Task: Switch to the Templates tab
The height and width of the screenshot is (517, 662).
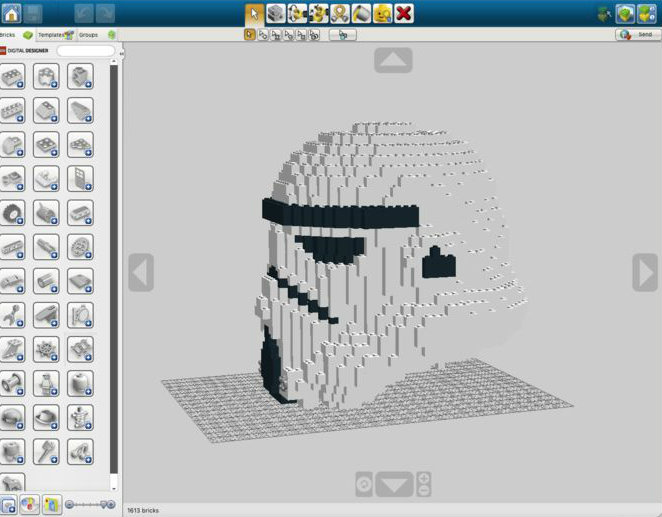Action: tap(56, 35)
